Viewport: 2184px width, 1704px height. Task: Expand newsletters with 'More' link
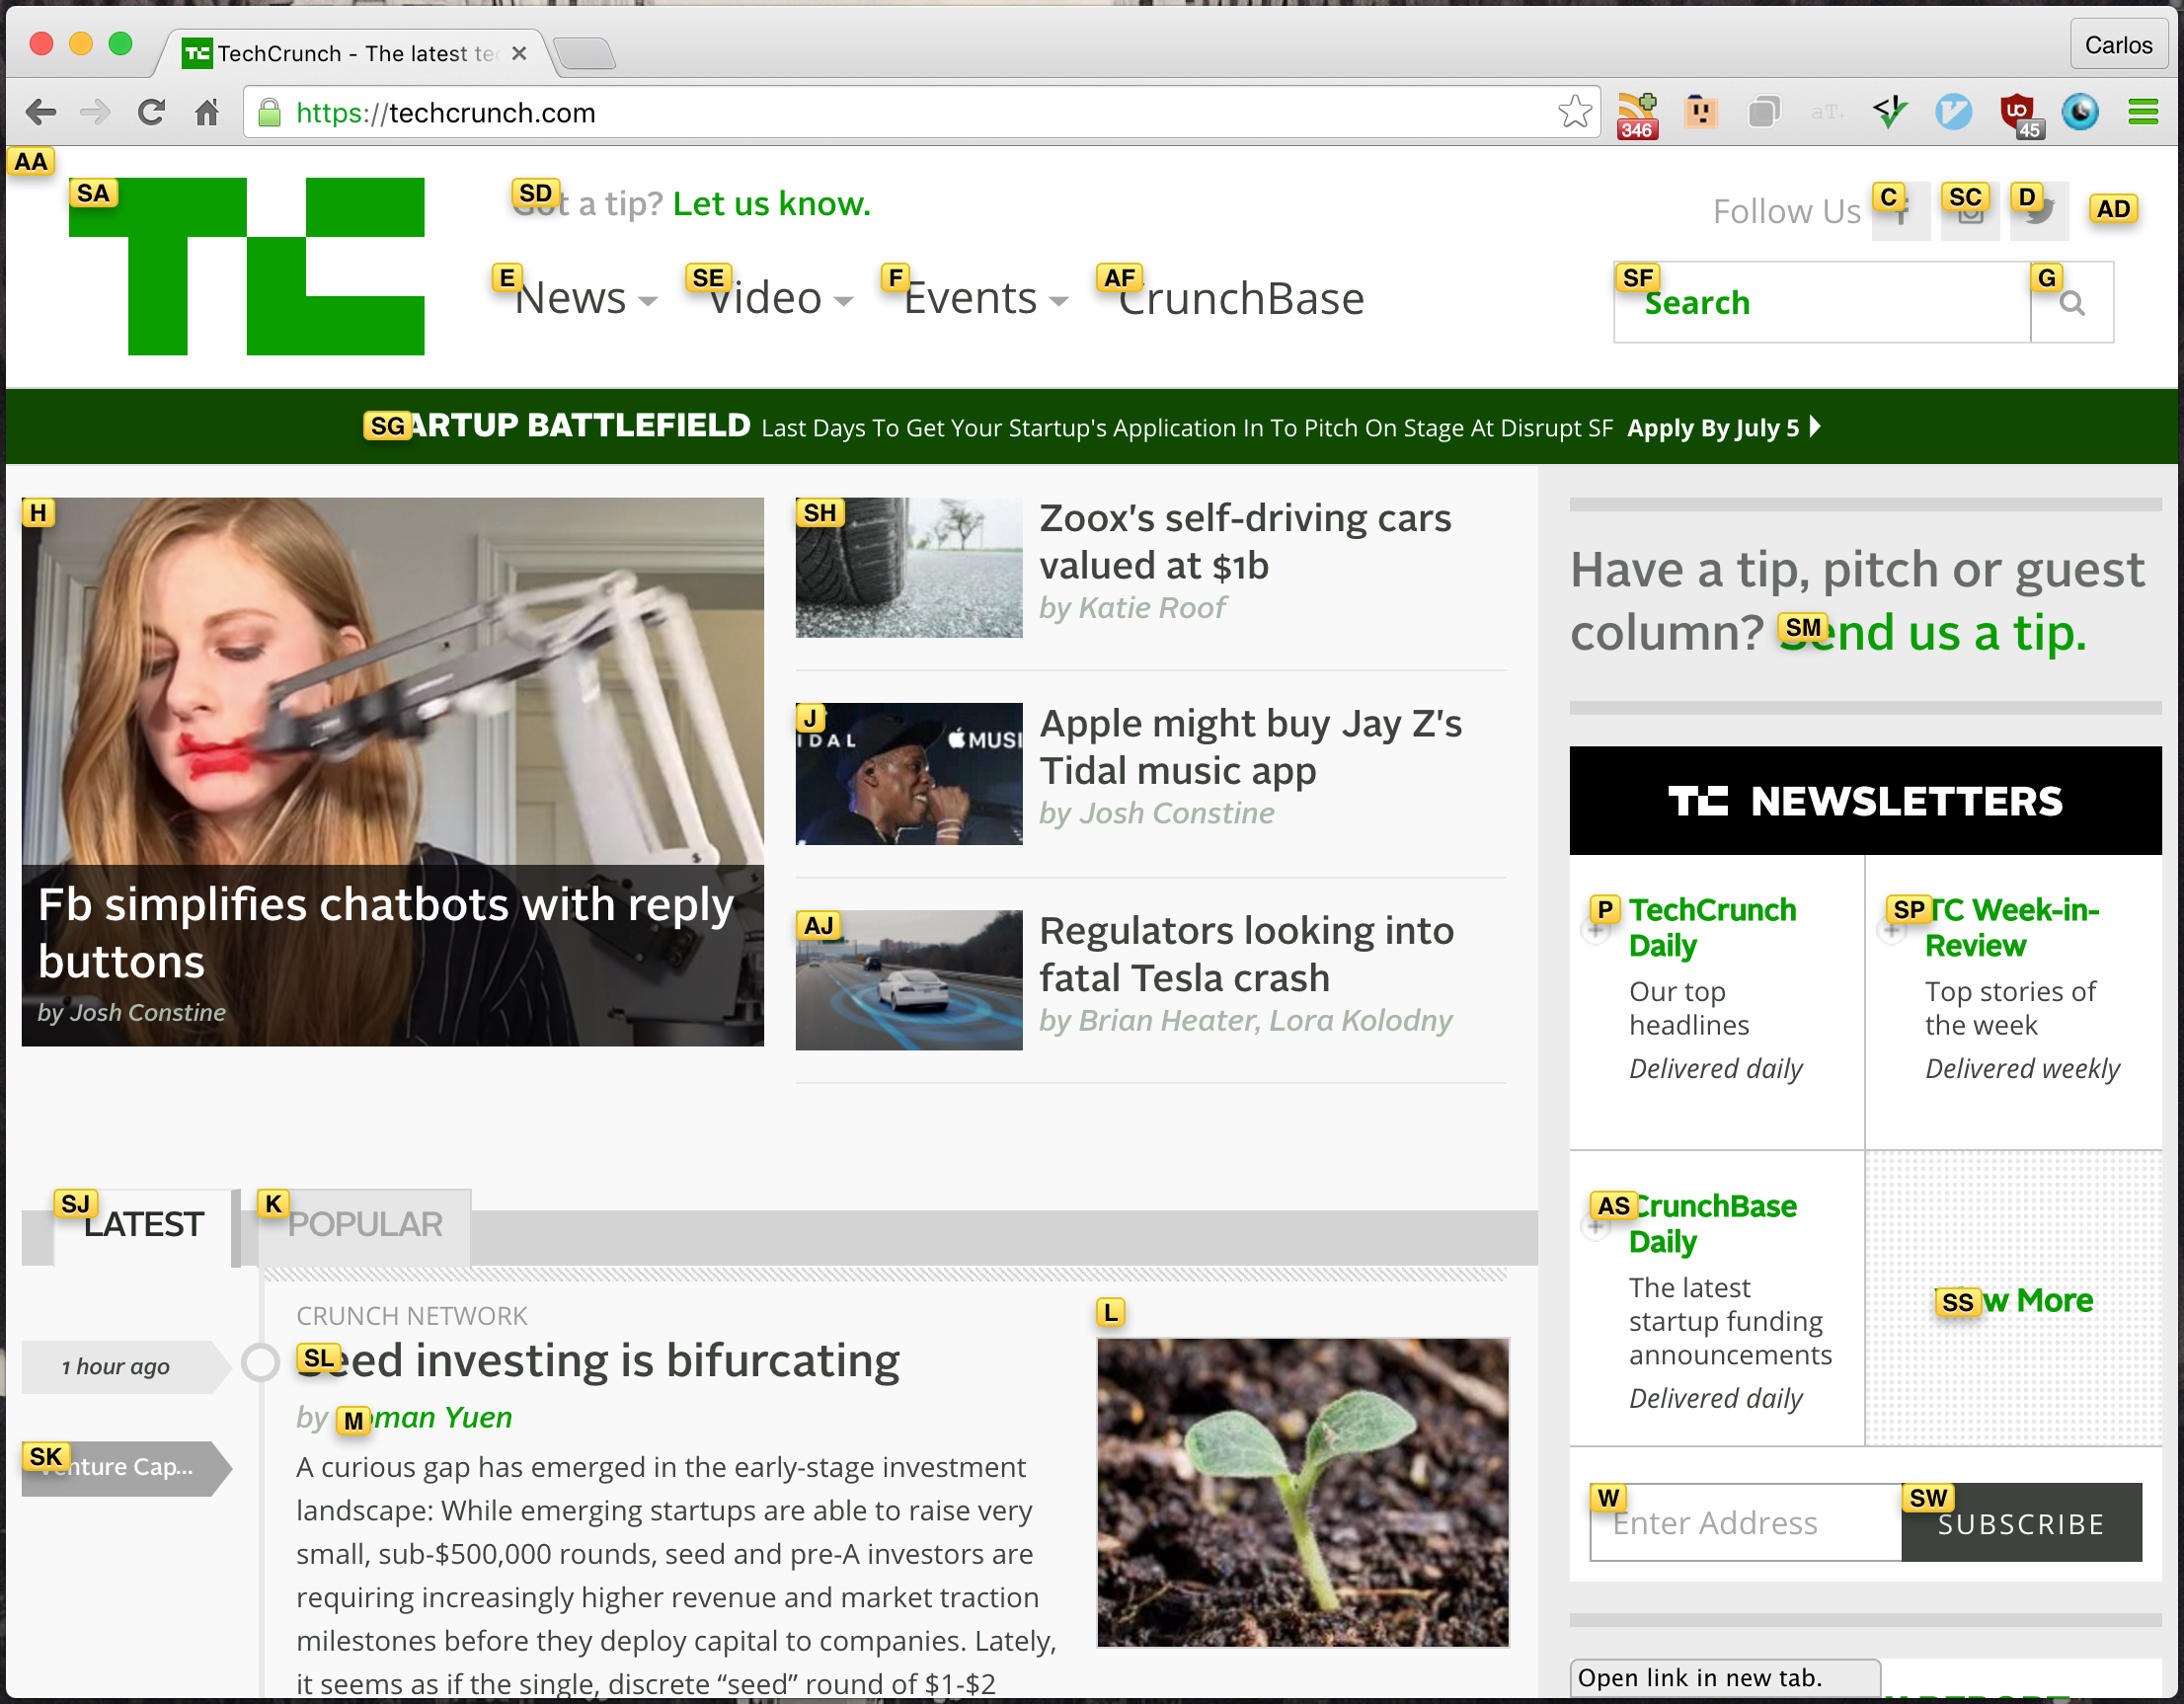[2014, 1301]
